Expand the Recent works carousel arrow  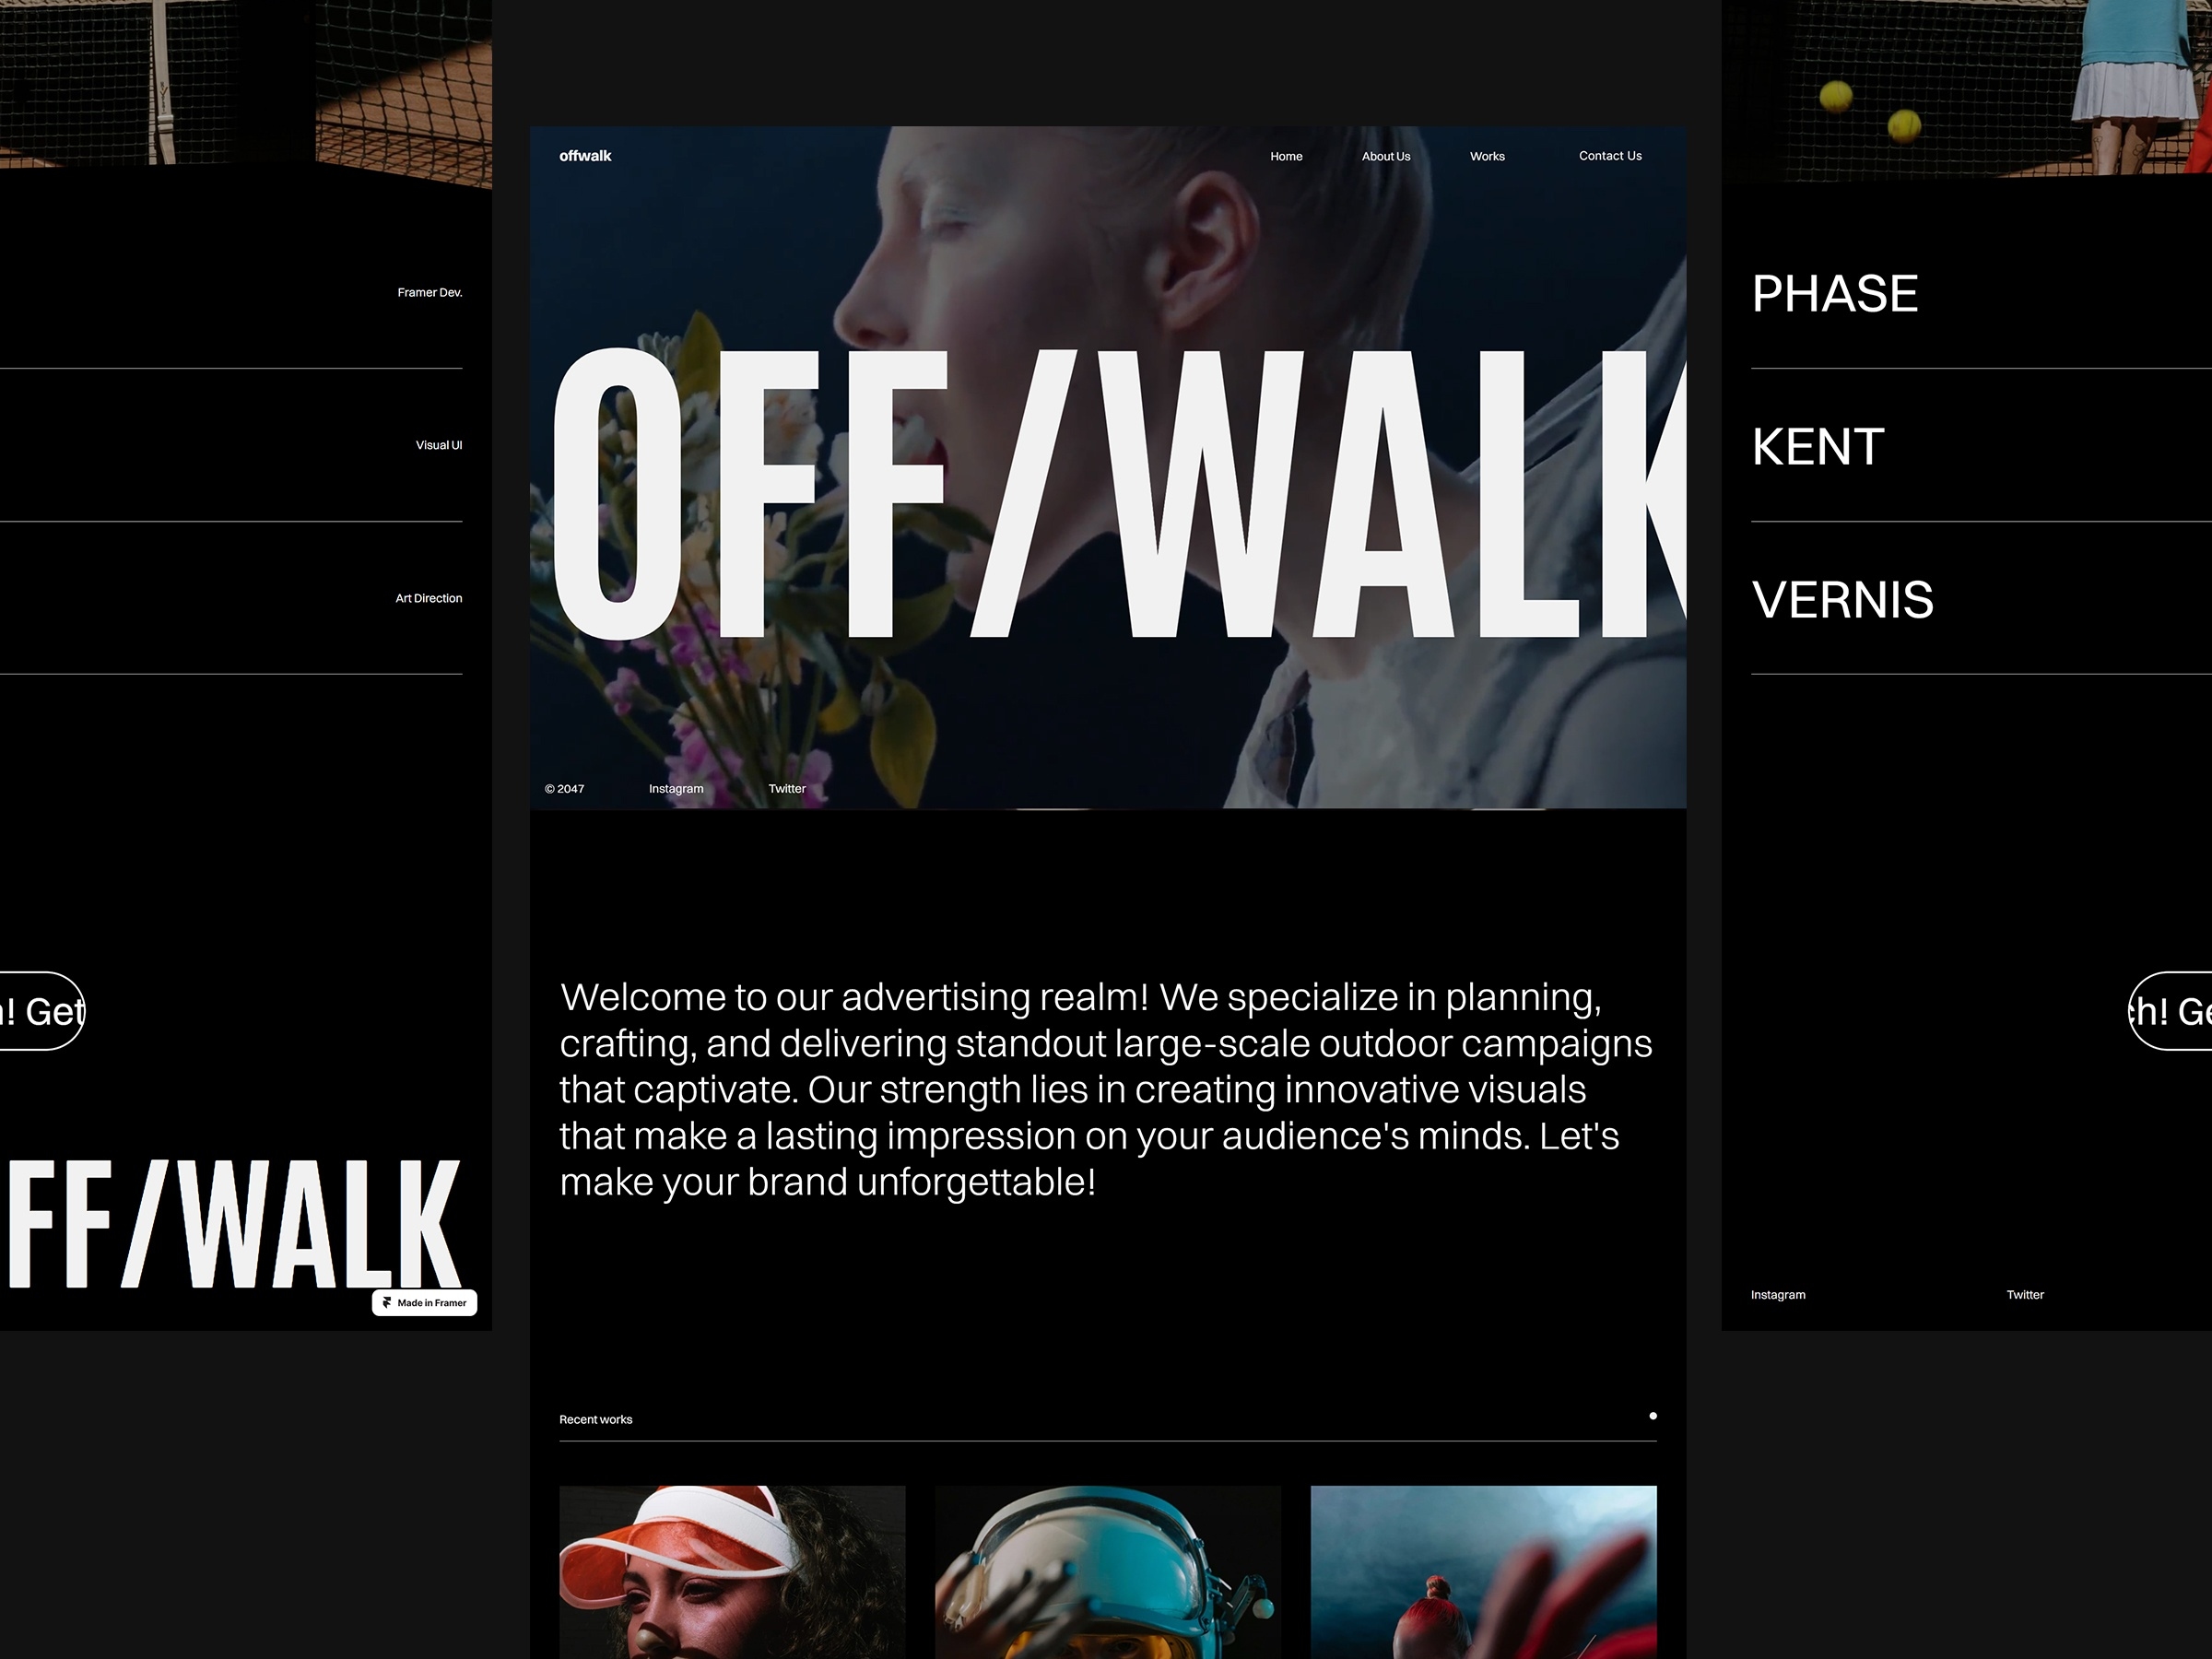tap(1650, 1415)
